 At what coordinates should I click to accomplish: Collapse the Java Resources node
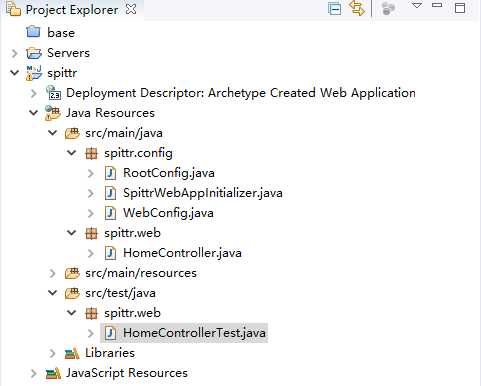coord(34,112)
